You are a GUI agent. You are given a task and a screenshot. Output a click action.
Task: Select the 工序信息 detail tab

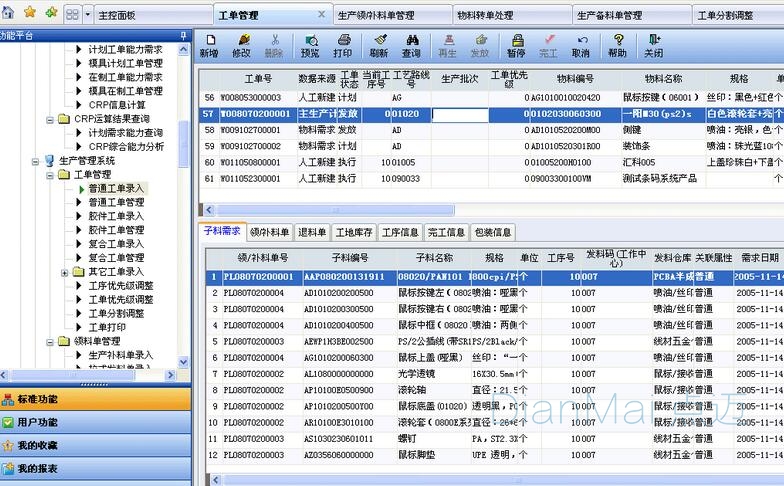(x=400, y=232)
